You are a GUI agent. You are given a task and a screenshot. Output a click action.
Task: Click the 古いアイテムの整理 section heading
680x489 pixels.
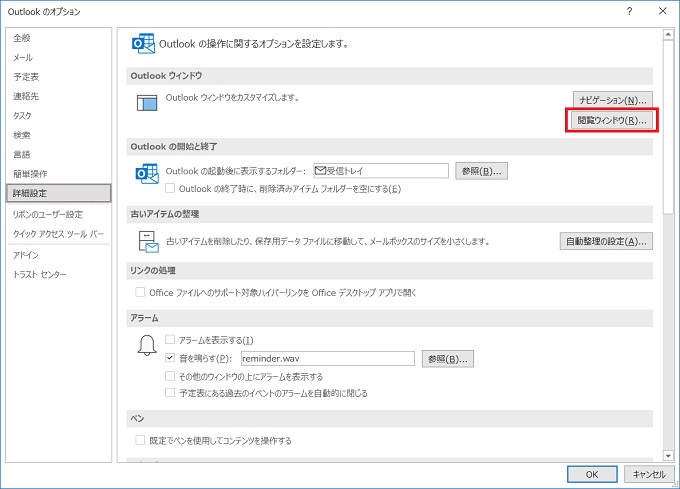point(164,214)
